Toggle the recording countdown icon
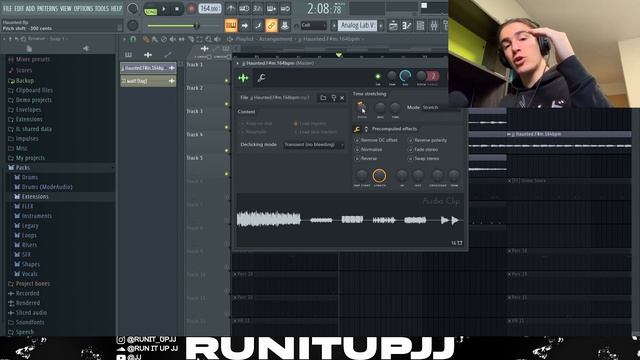The height and width of the screenshot is (360, 640). pyautogui.click(x=258, y=9)
